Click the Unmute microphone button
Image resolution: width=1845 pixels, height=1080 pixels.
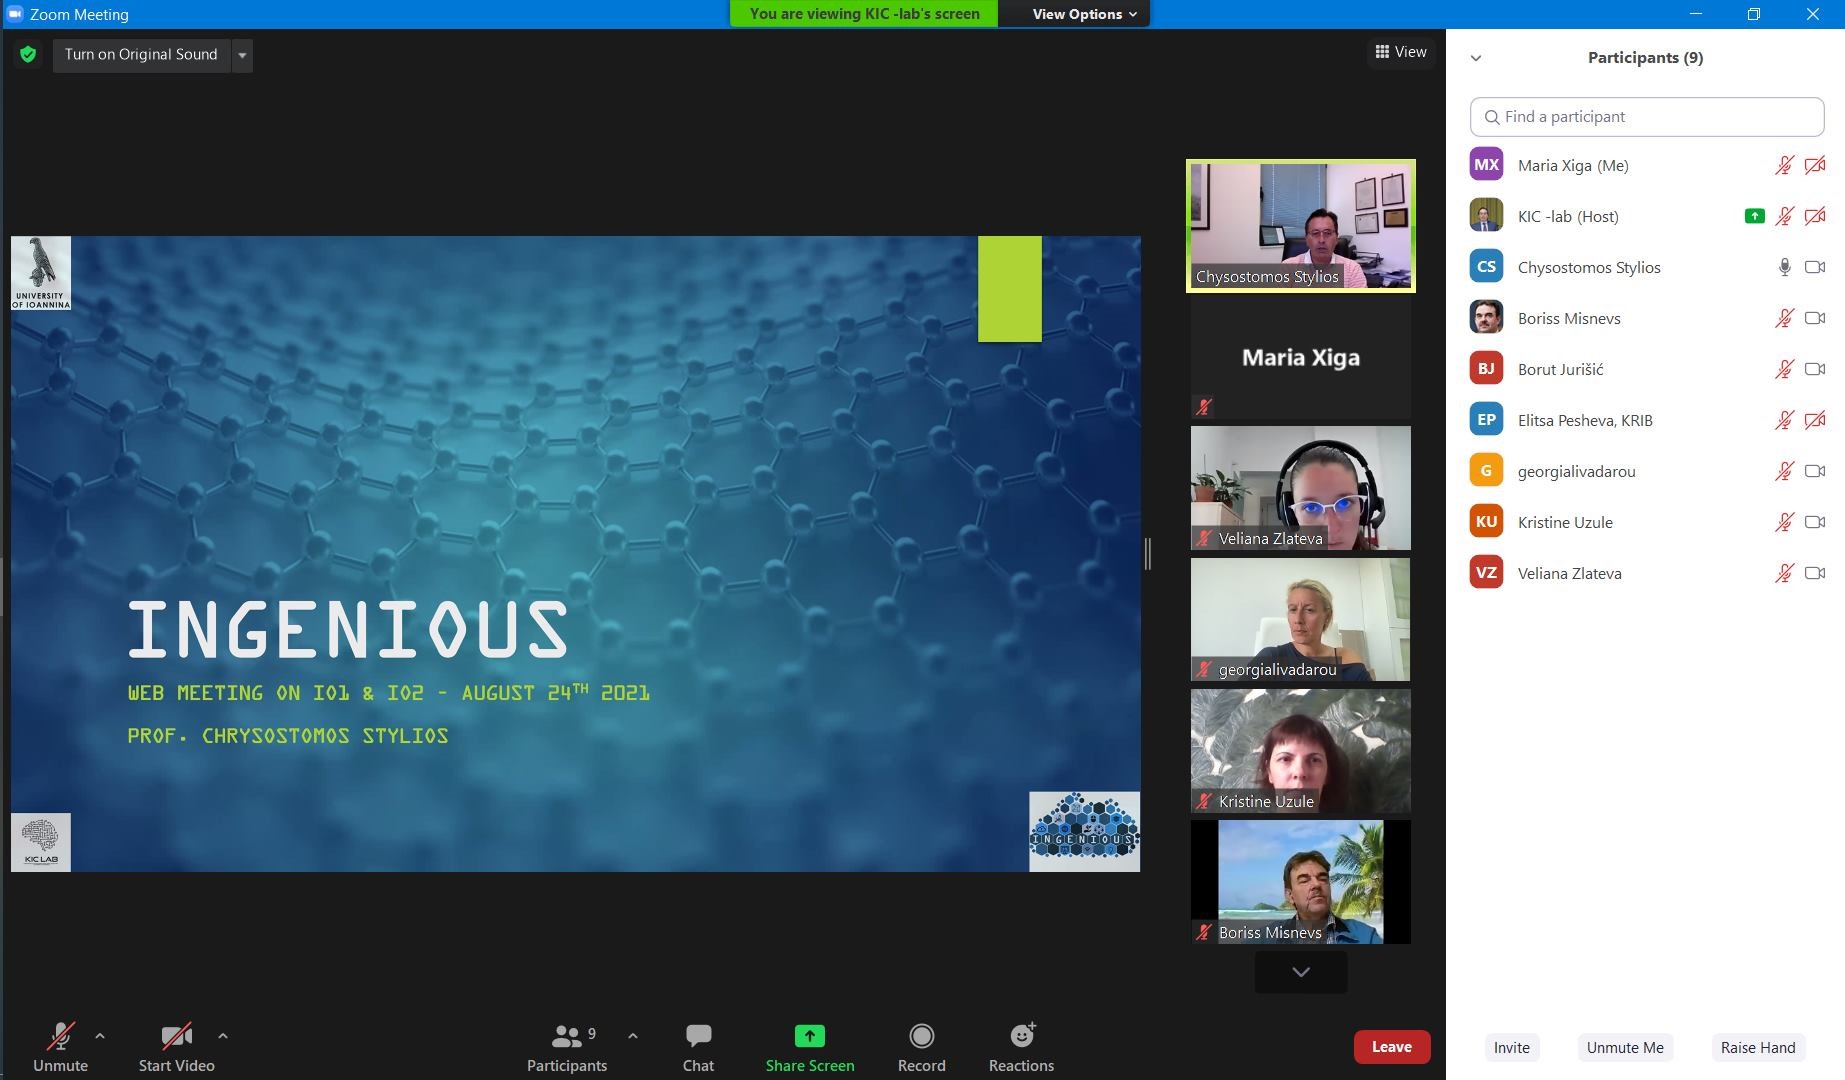[x=60, y=1046]
